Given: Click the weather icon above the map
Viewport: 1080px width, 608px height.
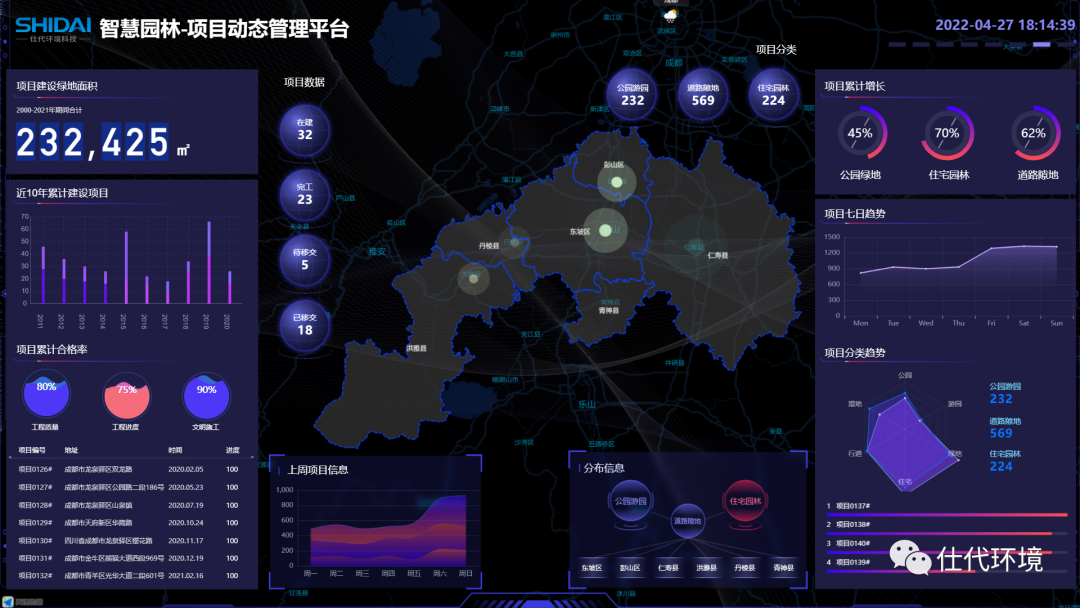Looking at the screenshot, I should click(670, 15).
